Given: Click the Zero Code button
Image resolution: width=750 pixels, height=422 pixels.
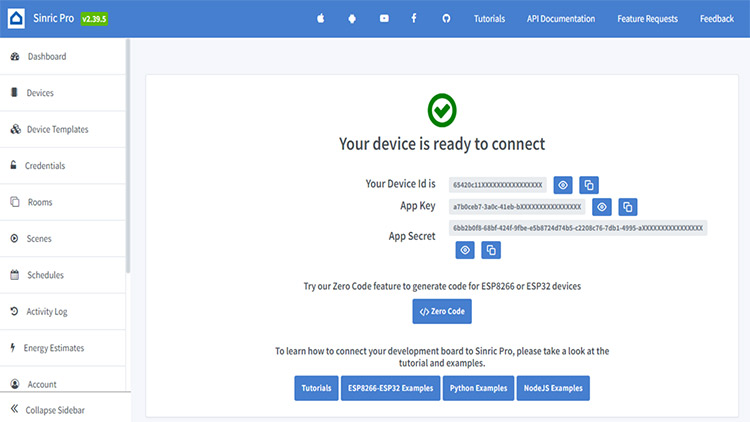Looking at the screenshot, I should coord(442,311).
